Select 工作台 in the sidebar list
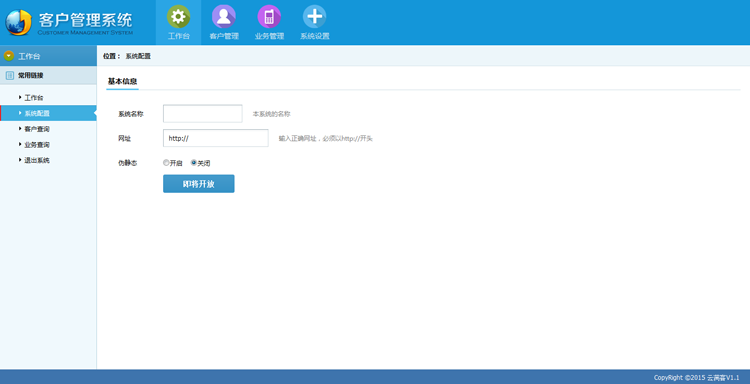750x384 pixels. tap(33, 98)
